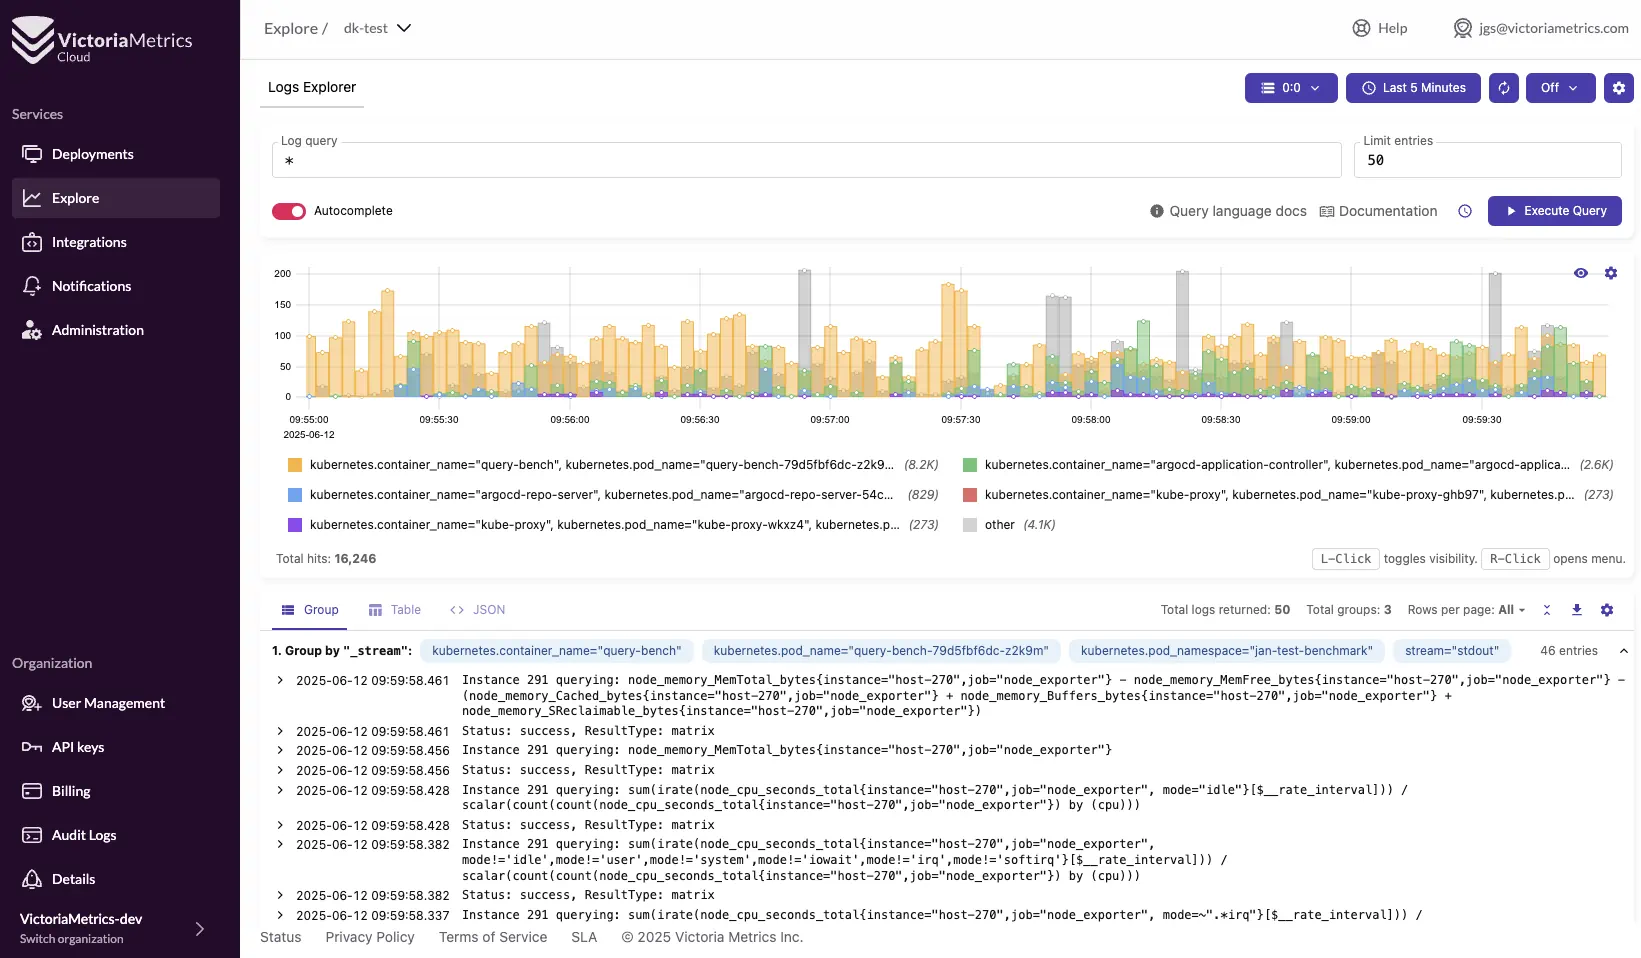Screen dimensions: 1641x958
Task: Click the download logs icon
Action: (x=1577, y=610)
